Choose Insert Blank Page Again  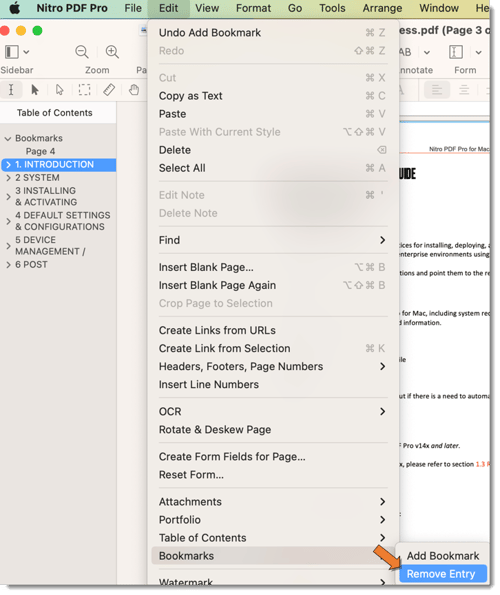(x=272, y=285)
